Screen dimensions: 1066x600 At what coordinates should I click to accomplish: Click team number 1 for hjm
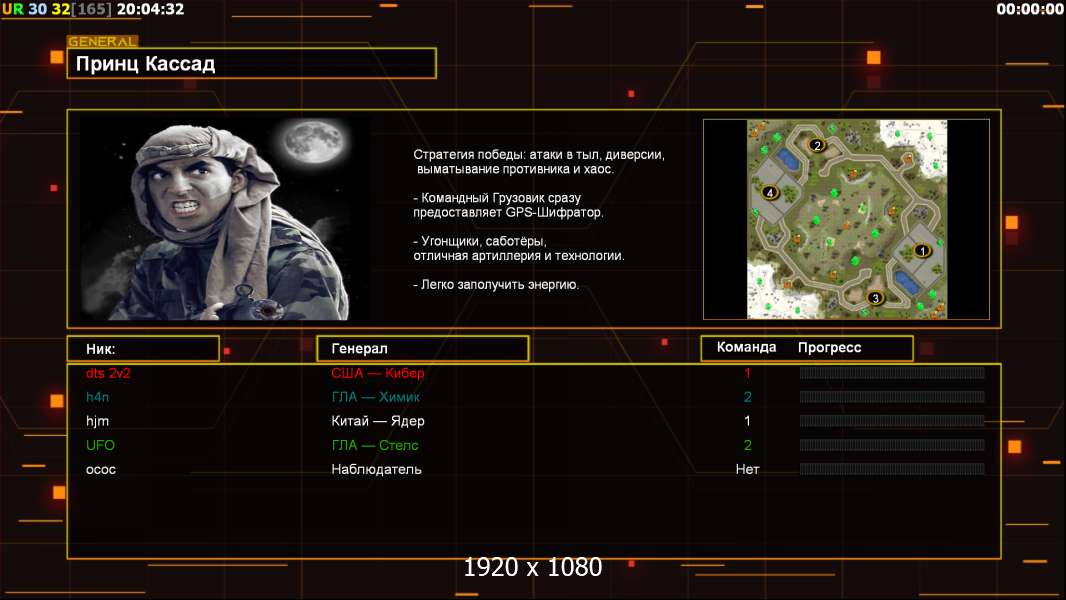pos(747,421)
